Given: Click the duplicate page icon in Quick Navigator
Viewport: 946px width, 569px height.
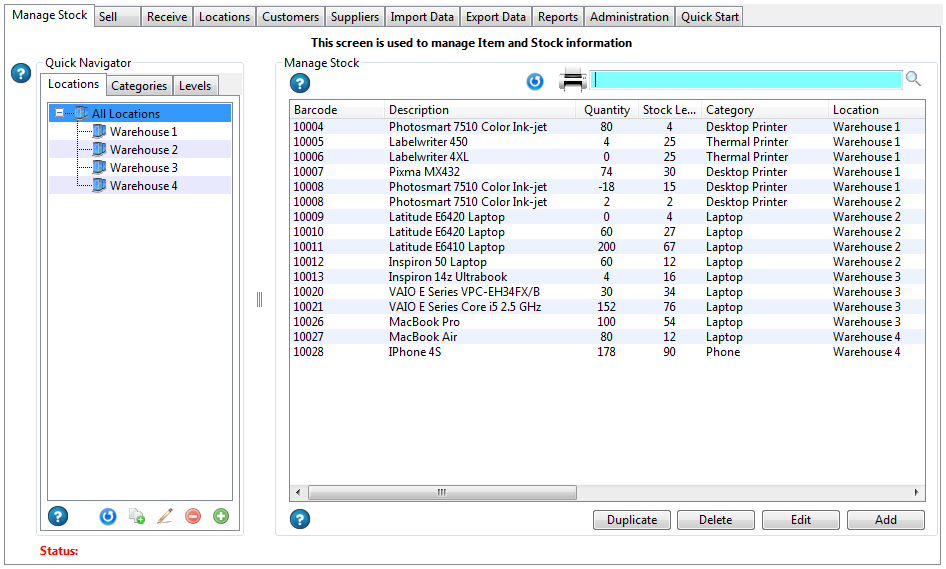Looking at the screenshot, I should pos(137,516).
